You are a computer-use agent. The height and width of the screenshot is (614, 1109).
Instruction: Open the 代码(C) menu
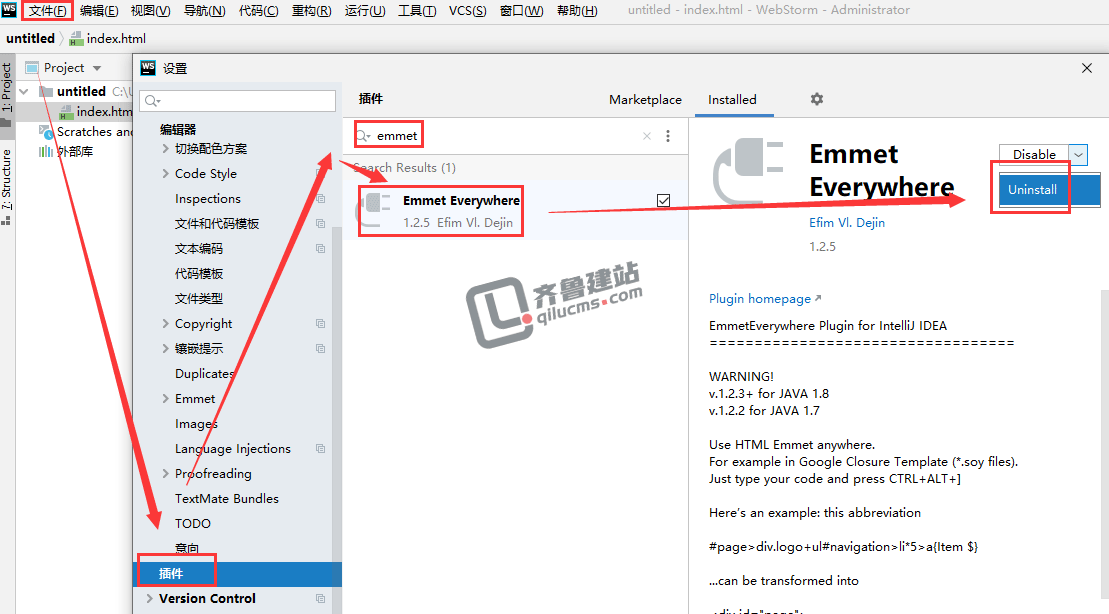258,11
